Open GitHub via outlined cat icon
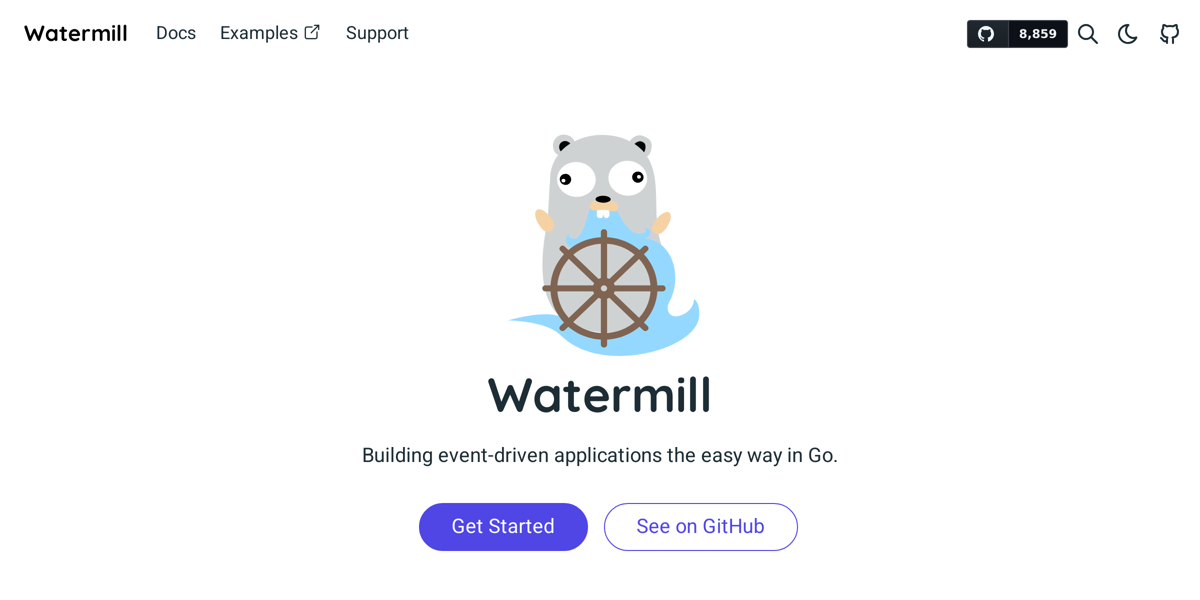The width and height of the screenshot is (1200, 600). [x=1169, y=34]
